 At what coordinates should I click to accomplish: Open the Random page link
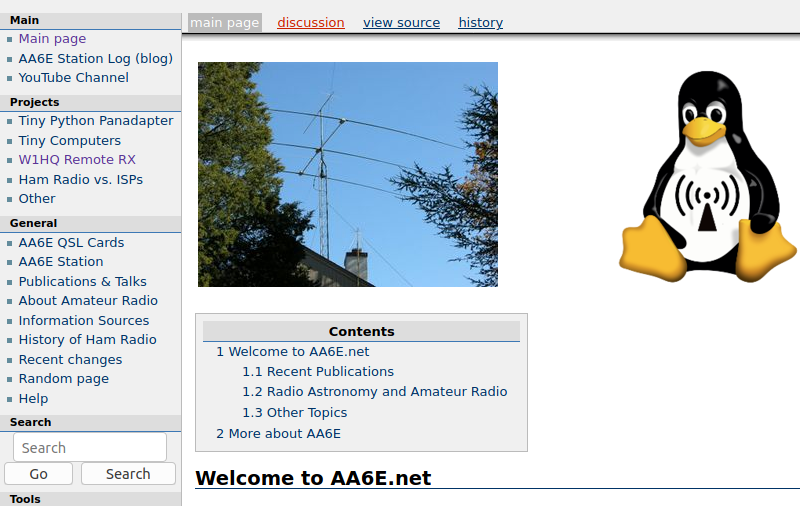pyautogui.click(x=63, y=379)
